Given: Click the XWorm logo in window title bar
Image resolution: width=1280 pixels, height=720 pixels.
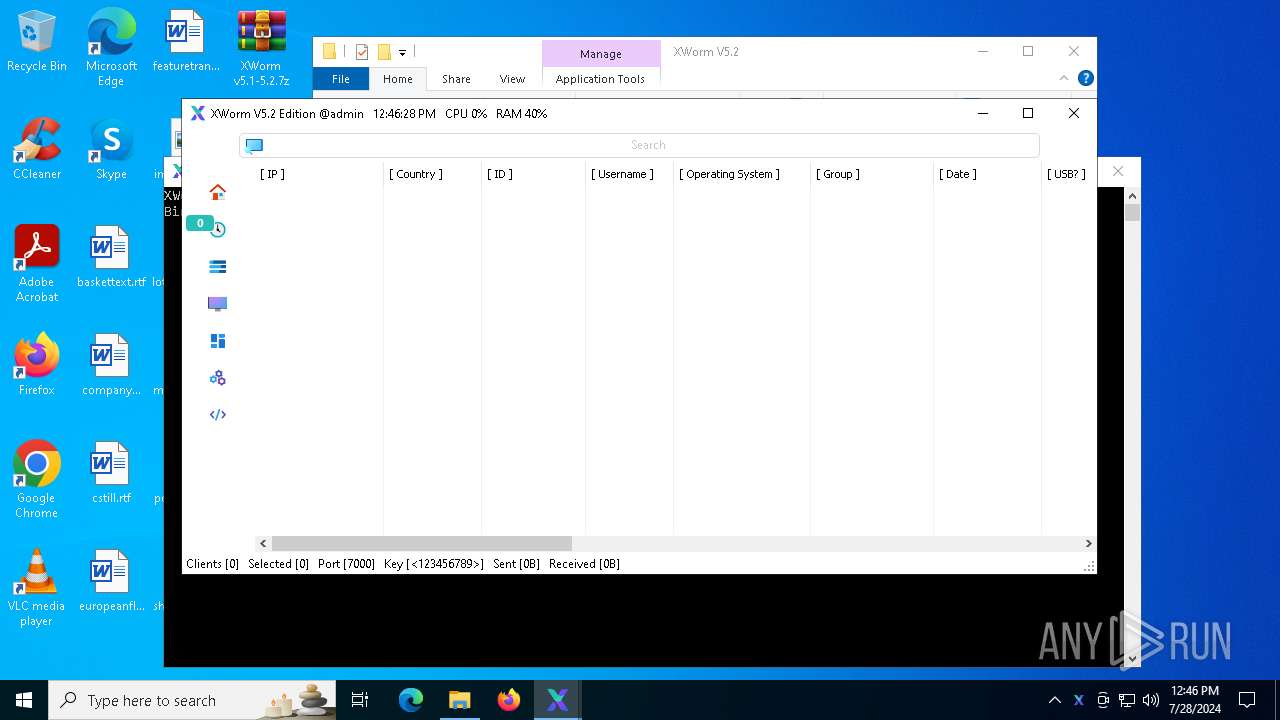Looking at the screenshot, I should tap(197, 114).
